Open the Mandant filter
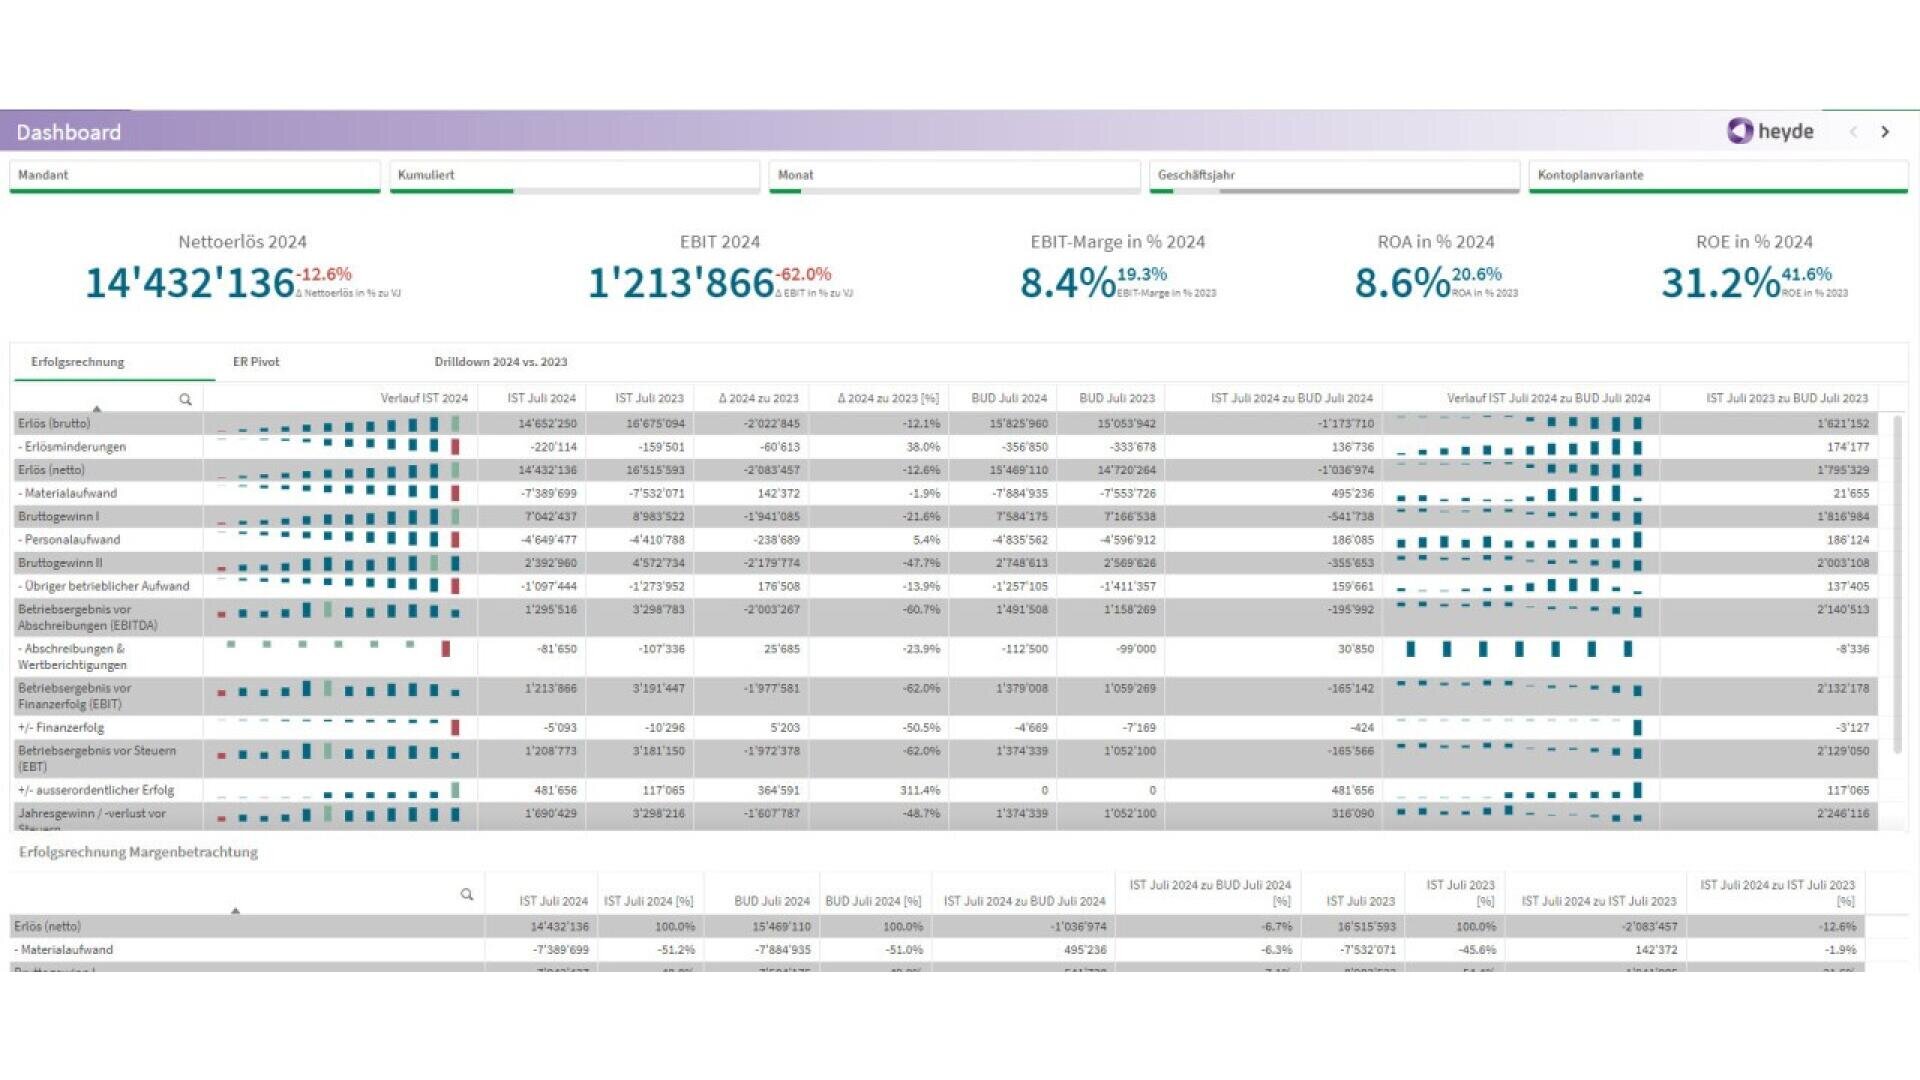The height and width of the screenshot is (1080, 1920). 195,175
